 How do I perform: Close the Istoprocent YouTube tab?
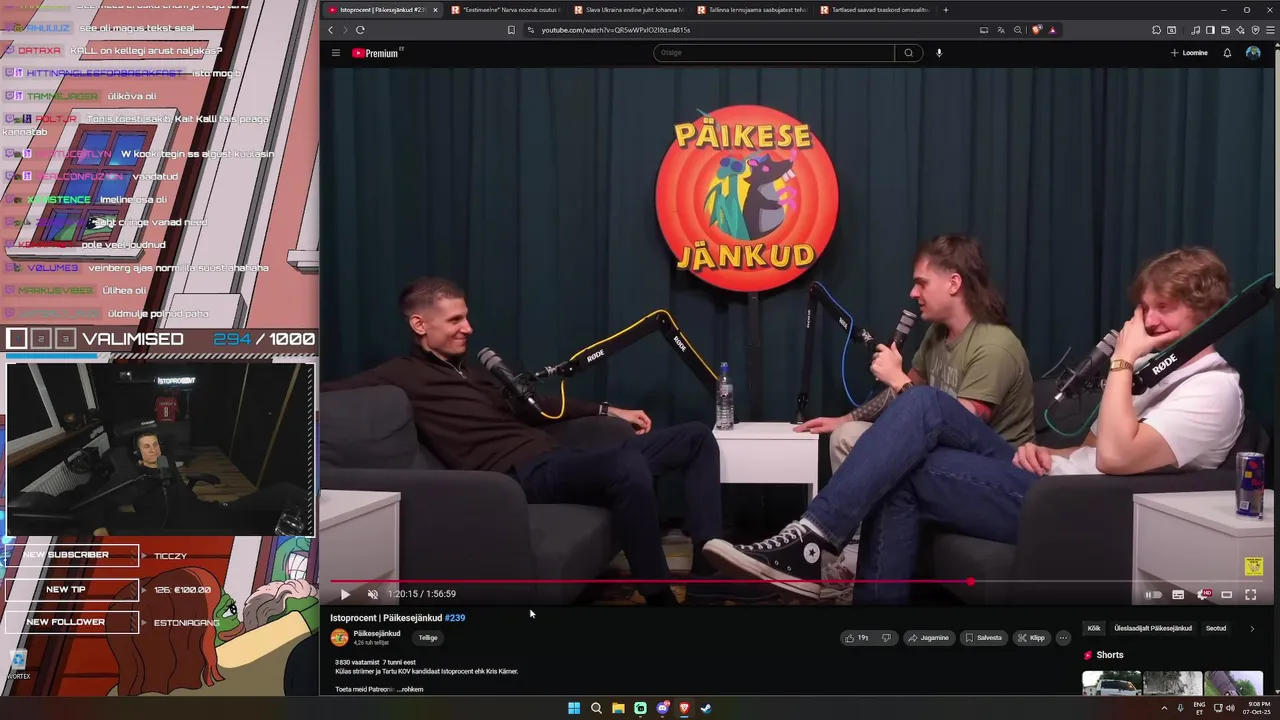coord(435,10)
